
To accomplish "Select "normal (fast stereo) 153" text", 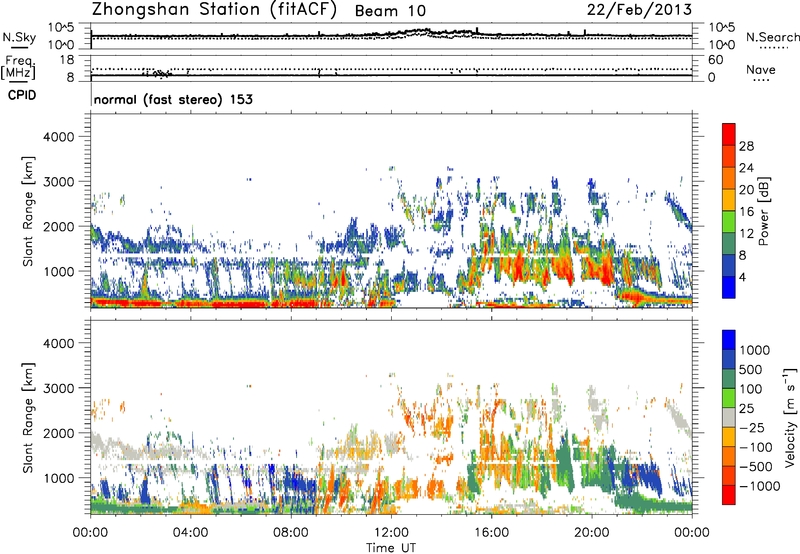I will click(173, 99).
